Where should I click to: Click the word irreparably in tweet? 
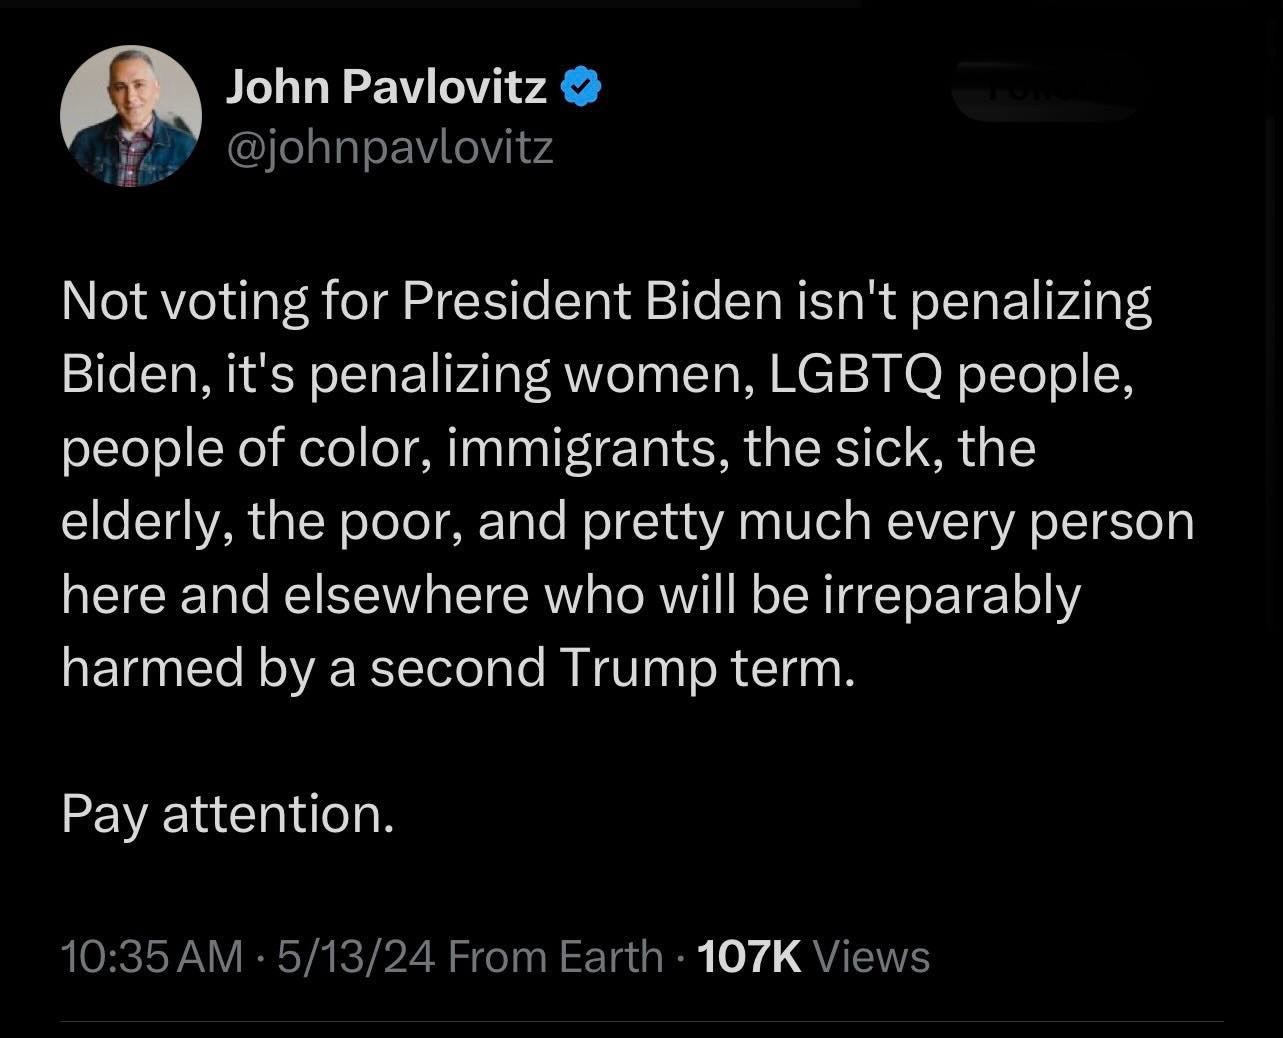point(953,595)
